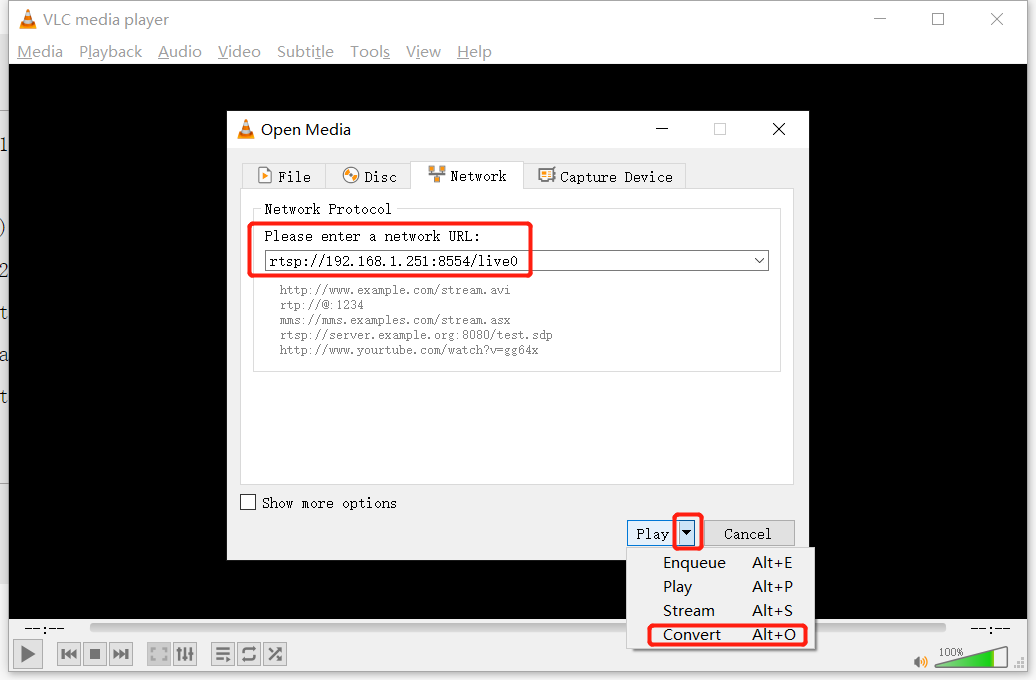Open the Video menu

239,52
